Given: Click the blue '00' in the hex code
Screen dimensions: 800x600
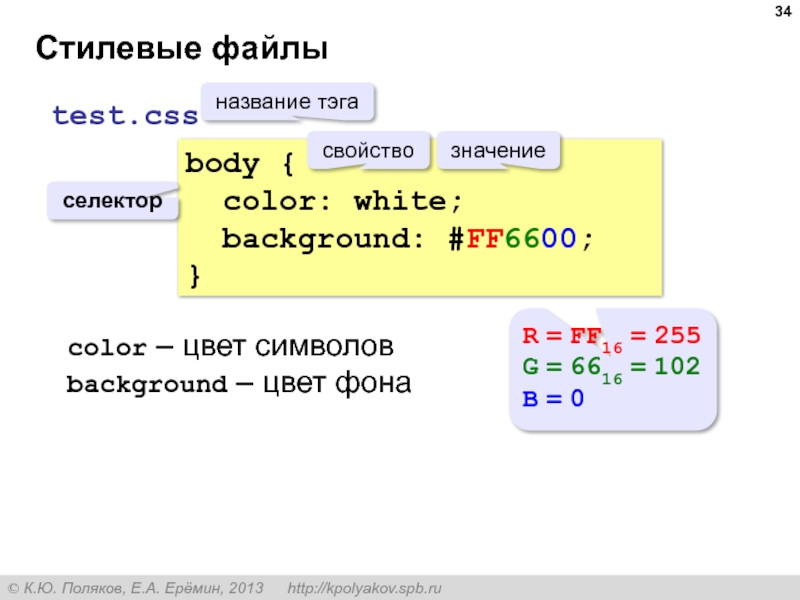Looking at the screenshot, I should pyautogui.click(x=559, y=238).
